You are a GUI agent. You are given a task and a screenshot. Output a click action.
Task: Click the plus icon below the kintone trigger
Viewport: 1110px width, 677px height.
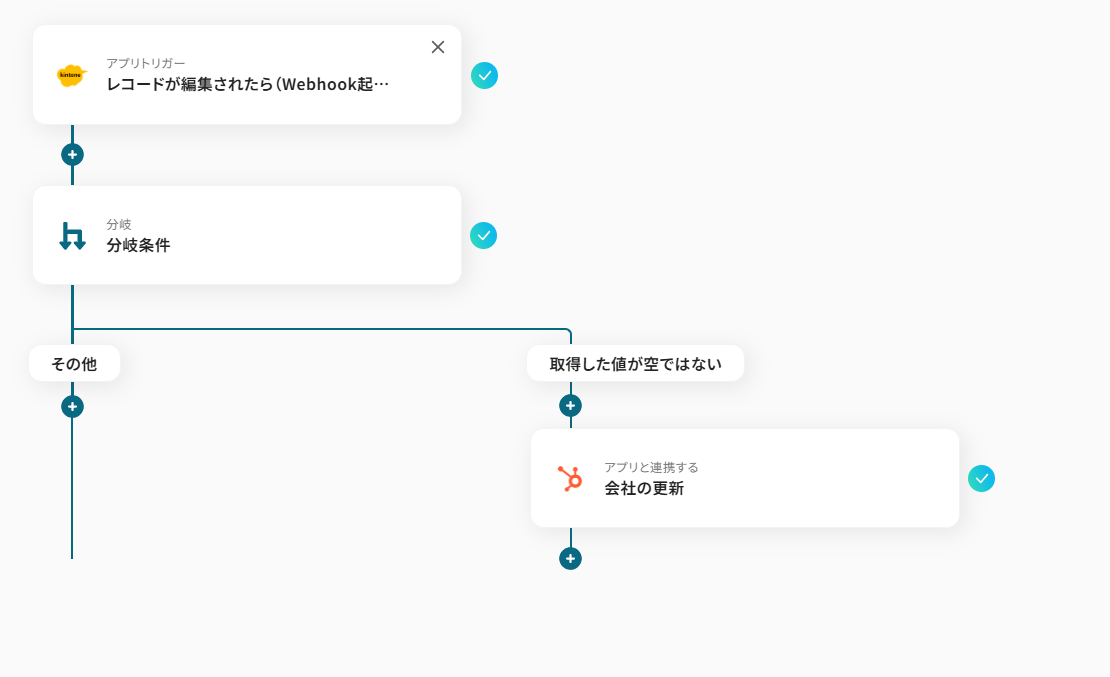tap(72, 154)
